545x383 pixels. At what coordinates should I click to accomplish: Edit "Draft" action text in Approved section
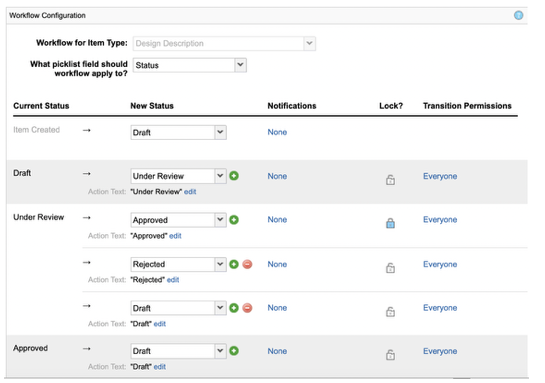[160, 367]
